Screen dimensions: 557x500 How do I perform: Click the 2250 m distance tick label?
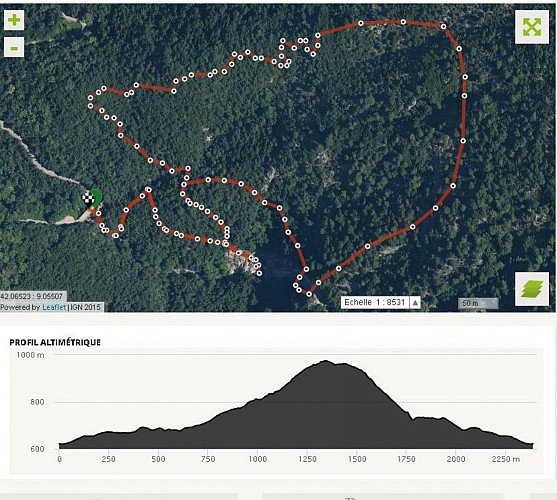click(505, 459)
